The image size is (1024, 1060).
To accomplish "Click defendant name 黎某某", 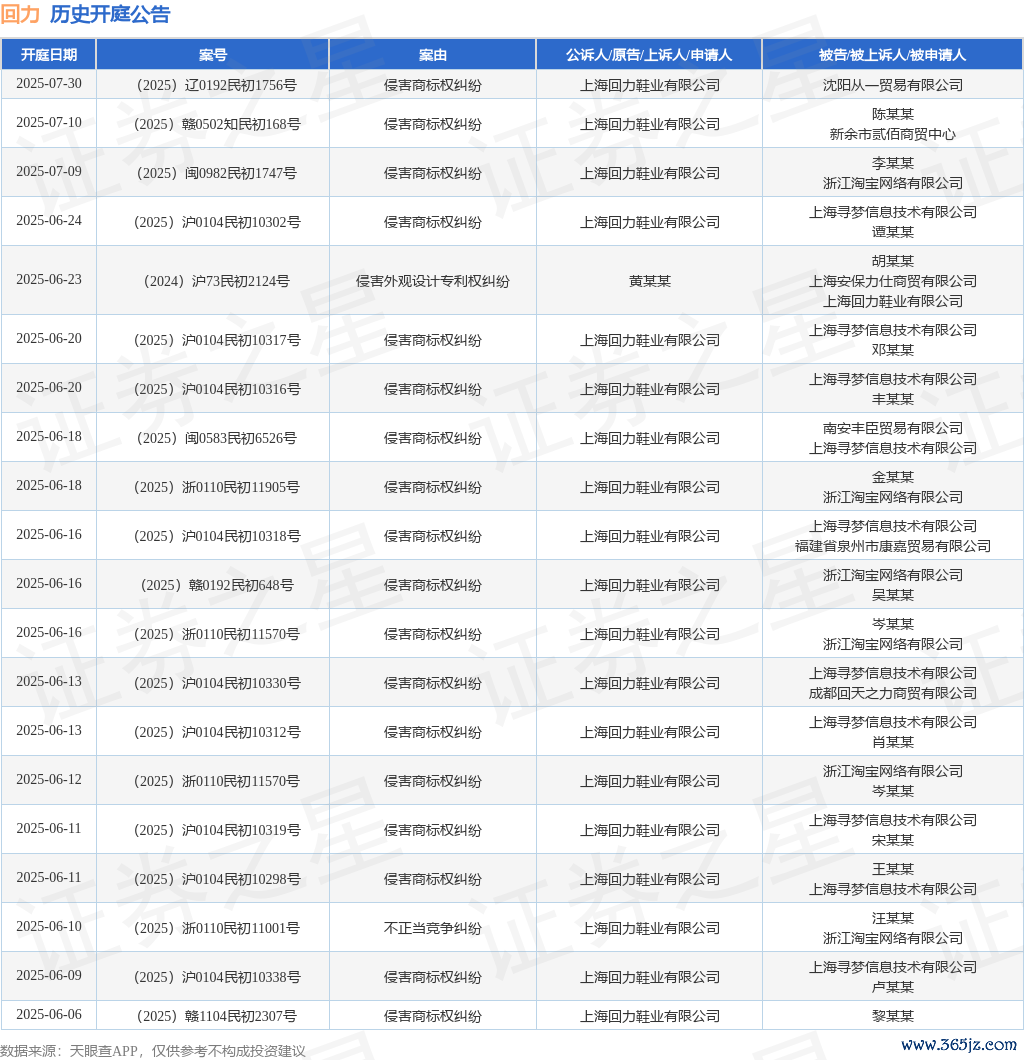I will pyautogui.click(x=893, y=1016).
